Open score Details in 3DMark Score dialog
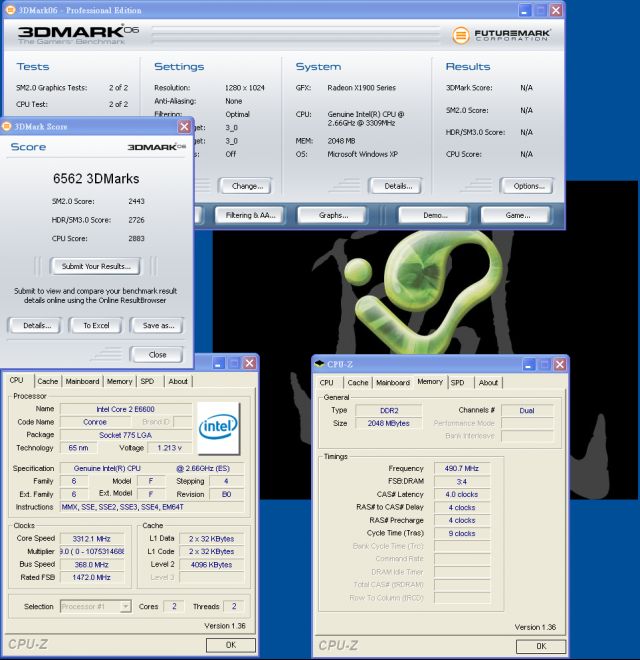The height and width of the screenshot is (660, 640). click(37, 325)
